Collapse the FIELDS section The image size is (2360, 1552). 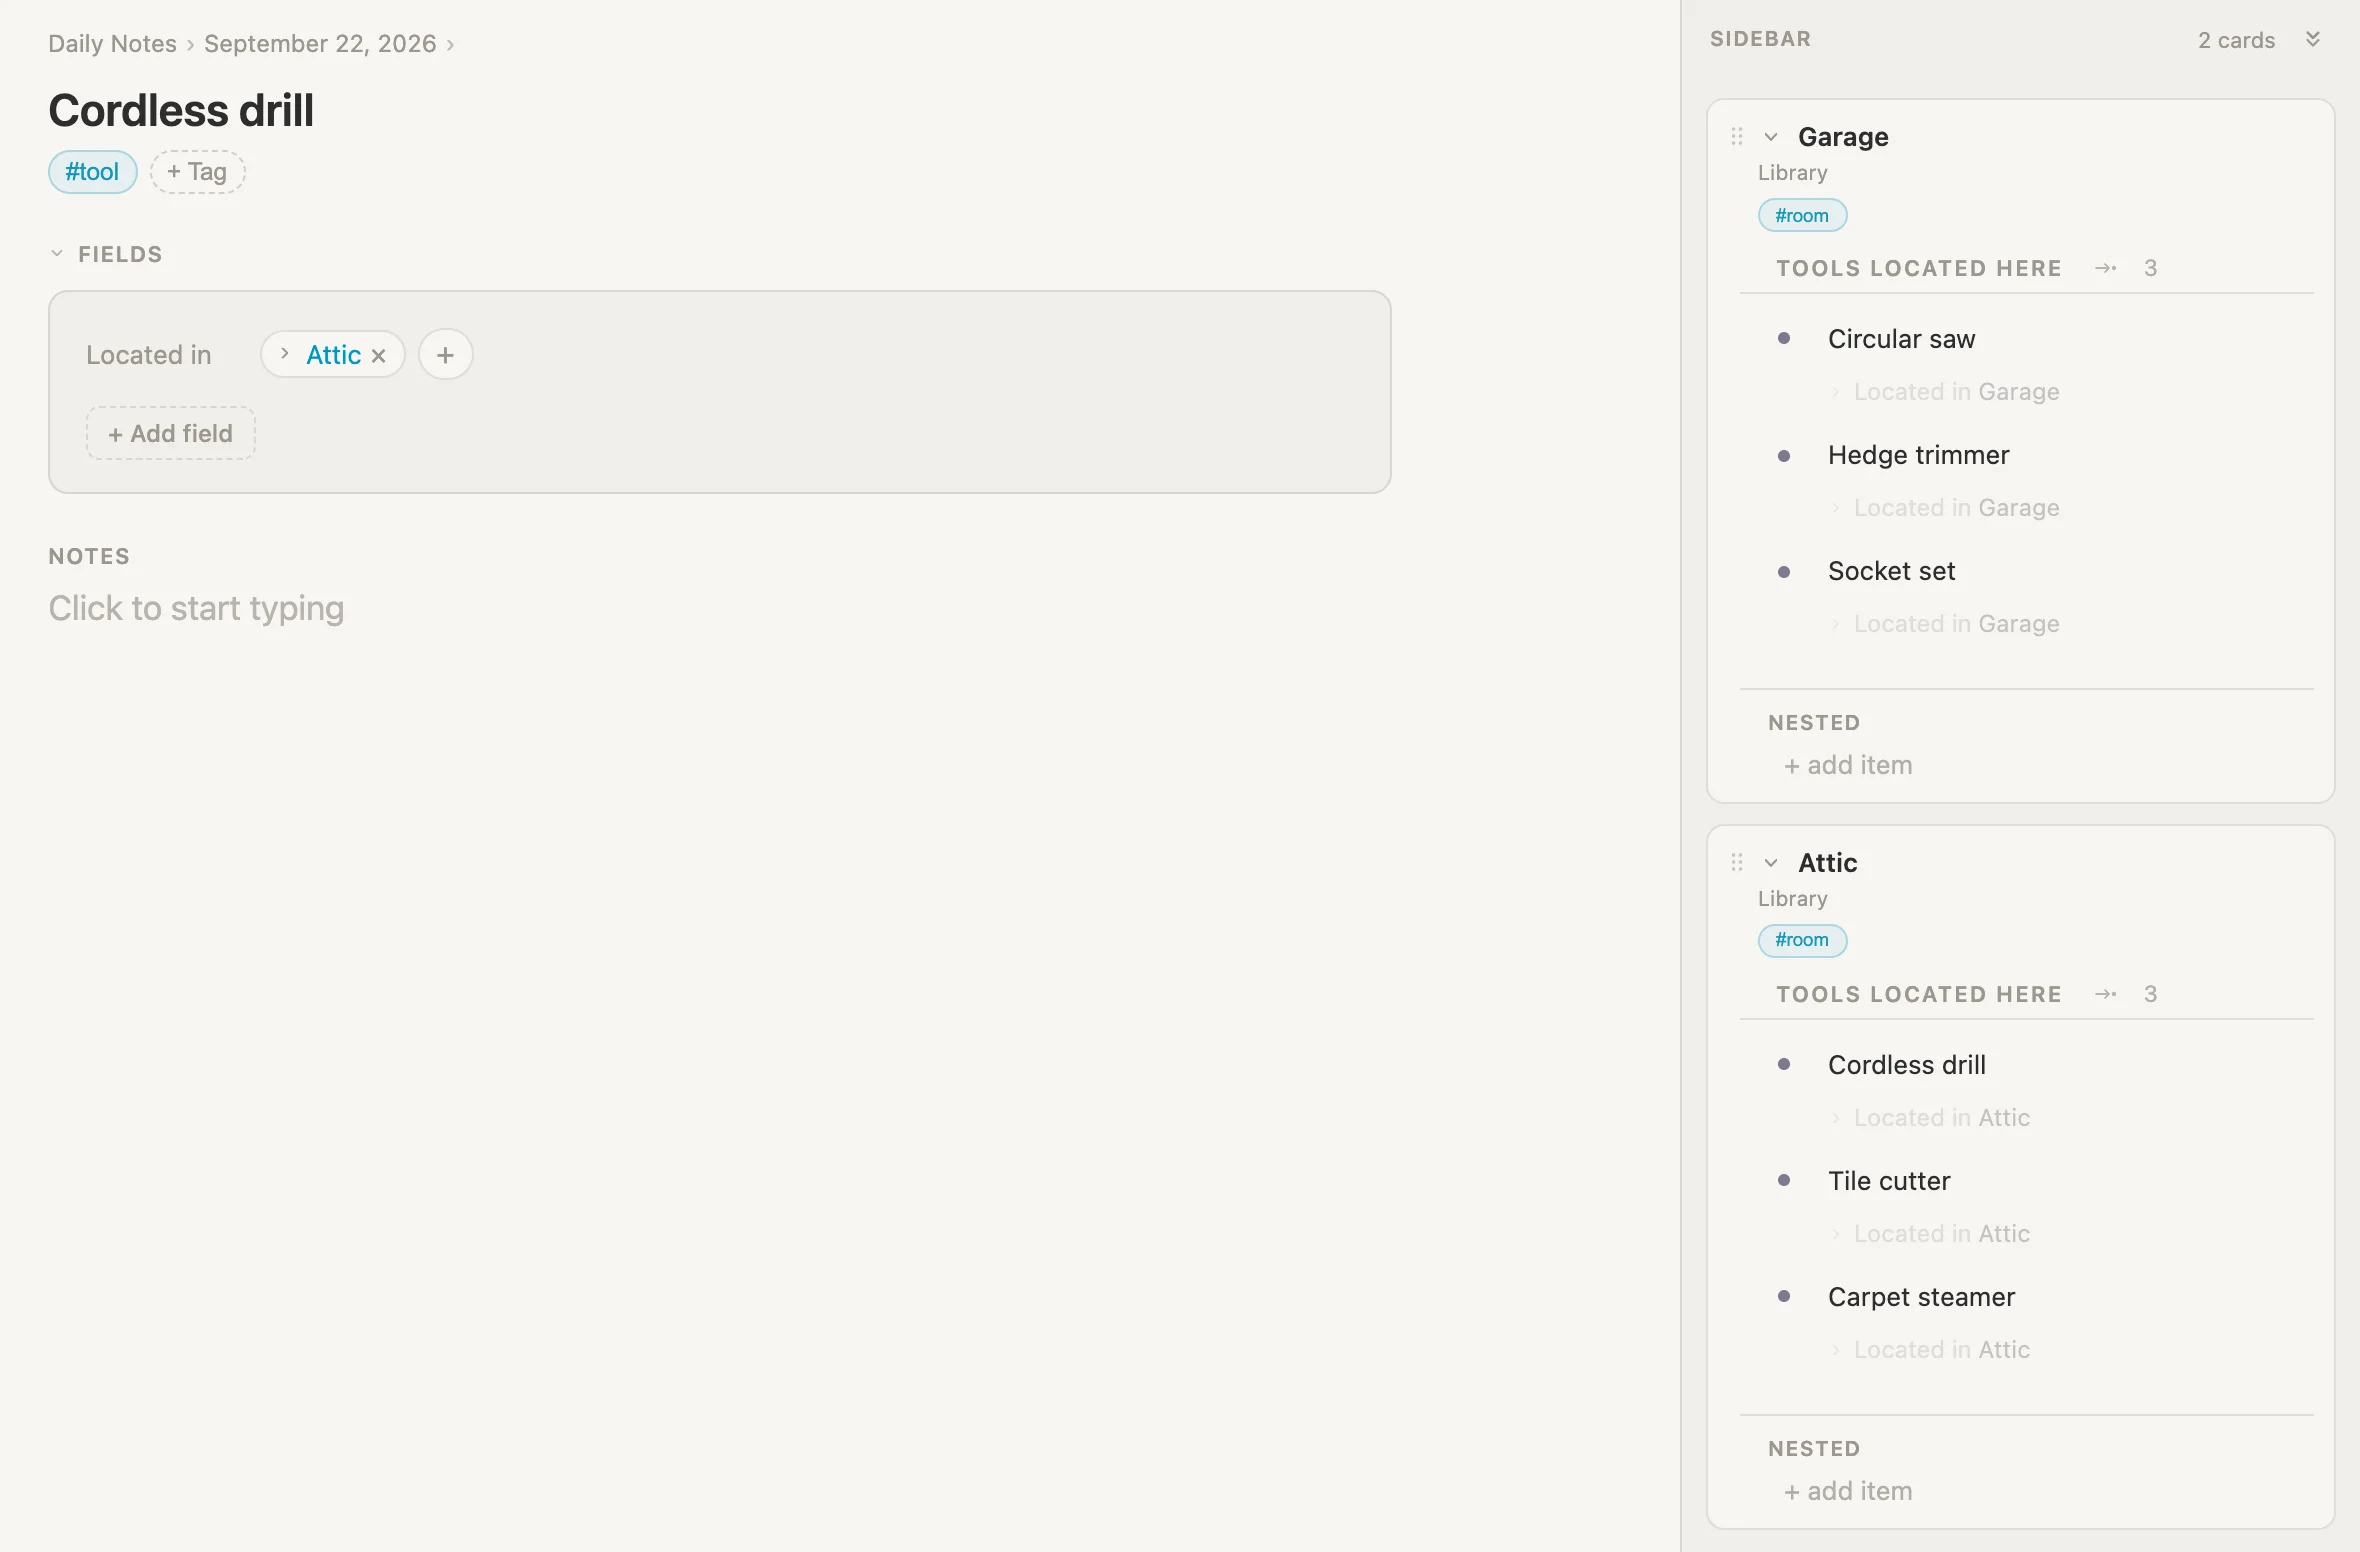click(x=57, y=254)
